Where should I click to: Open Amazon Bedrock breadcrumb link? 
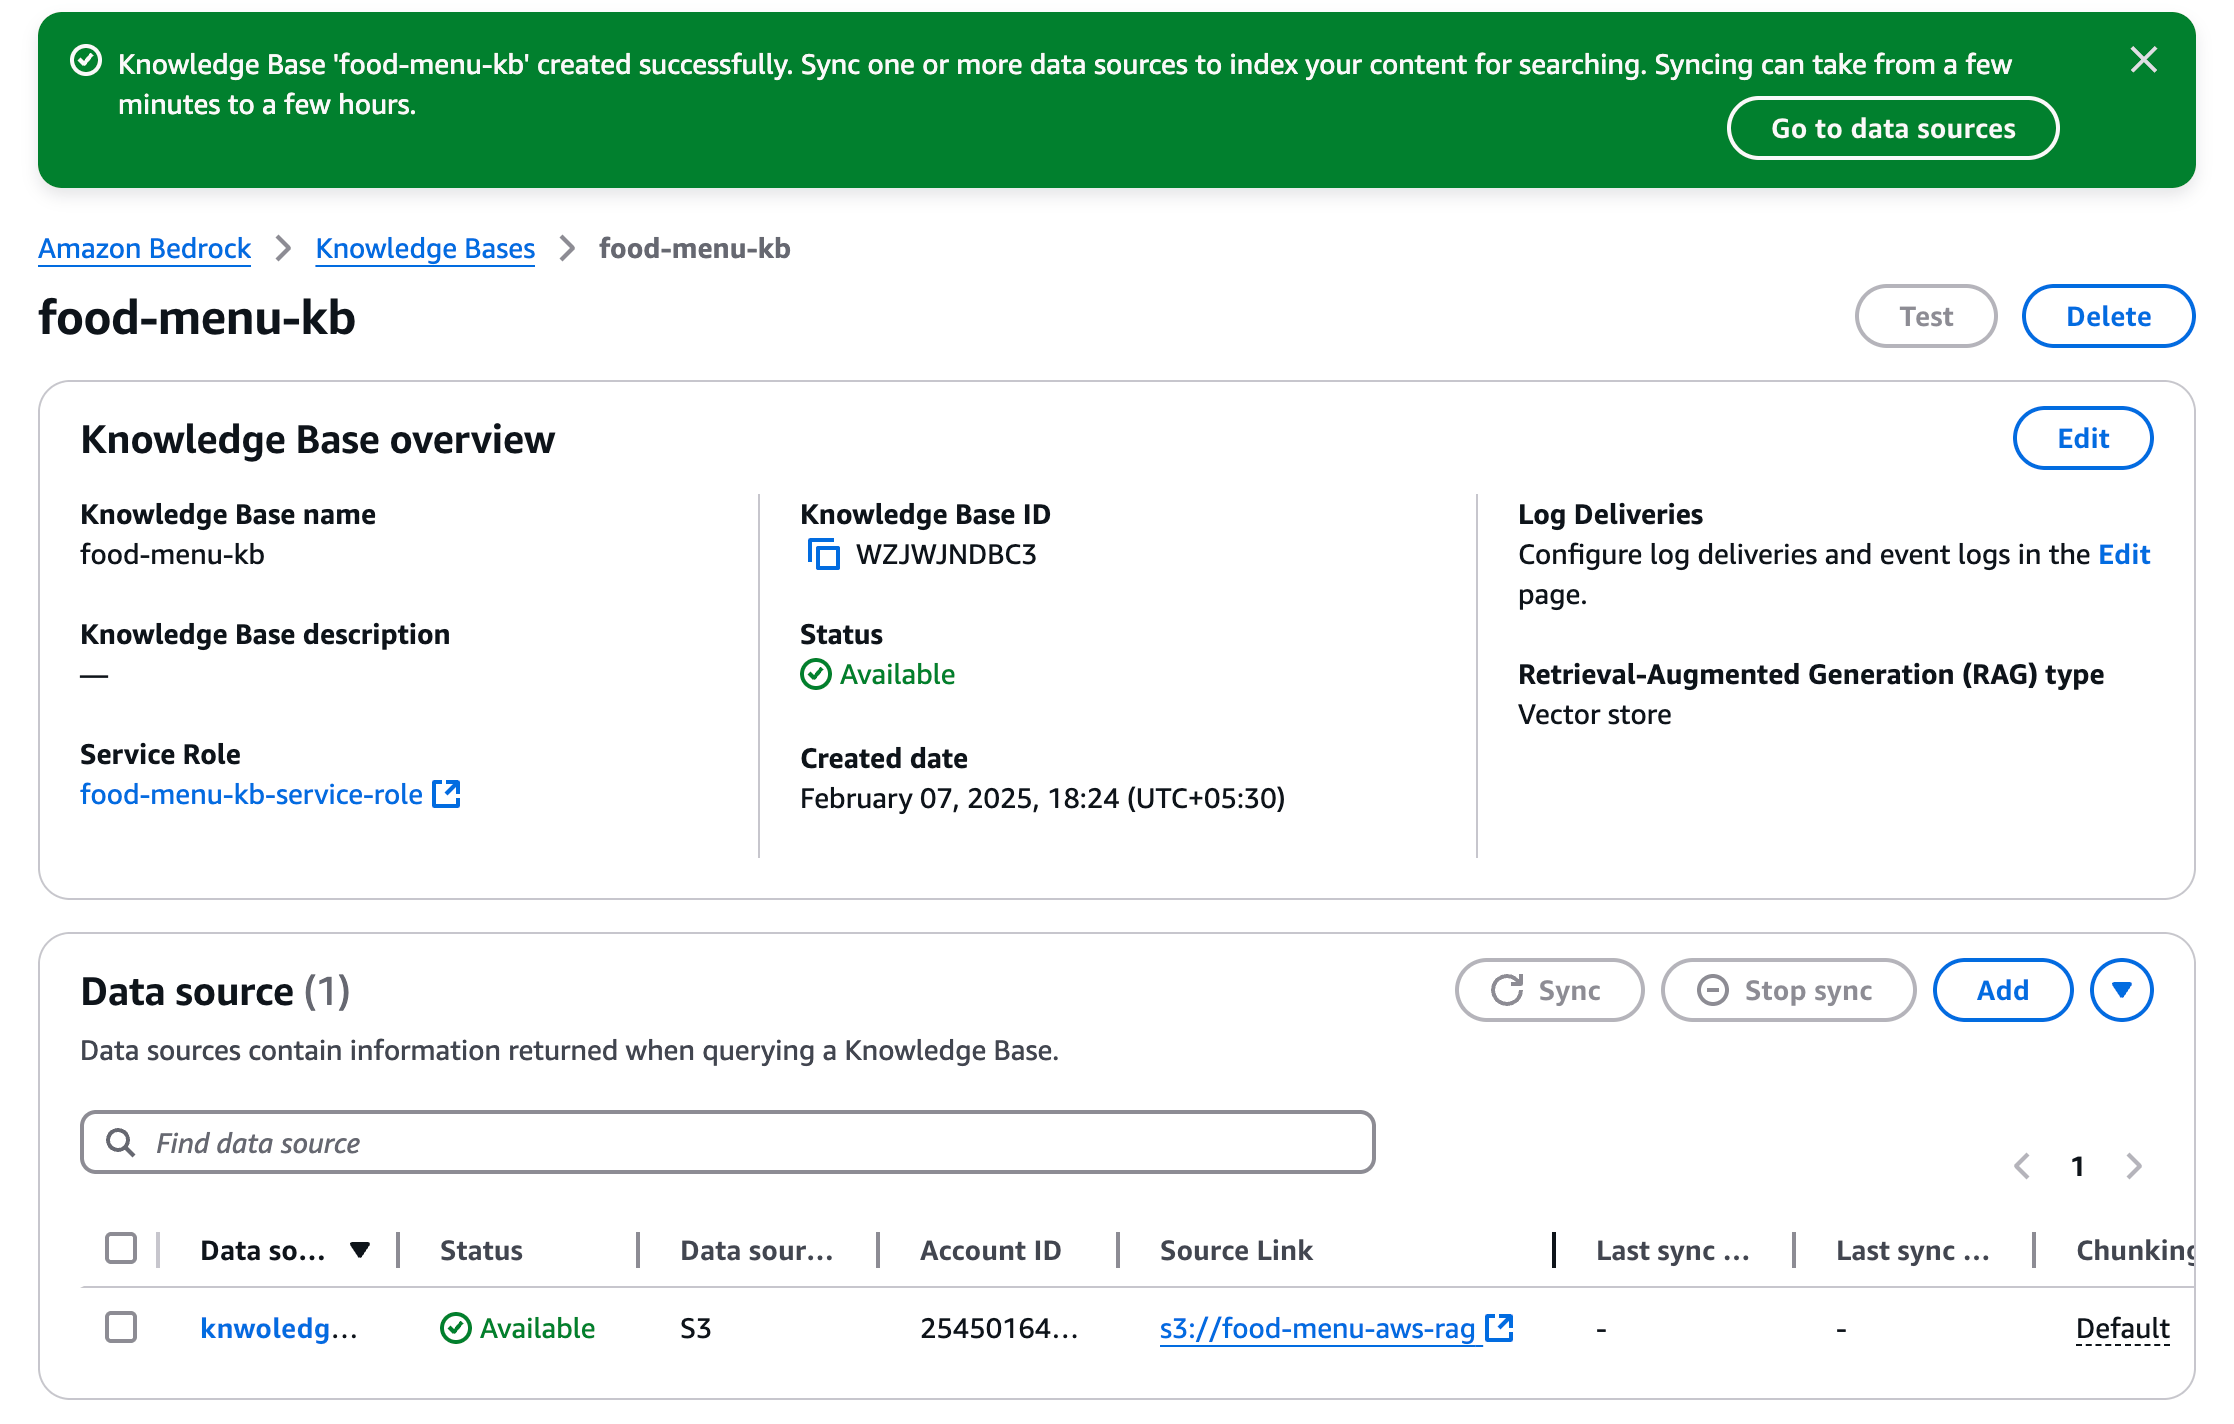point(144,248)
